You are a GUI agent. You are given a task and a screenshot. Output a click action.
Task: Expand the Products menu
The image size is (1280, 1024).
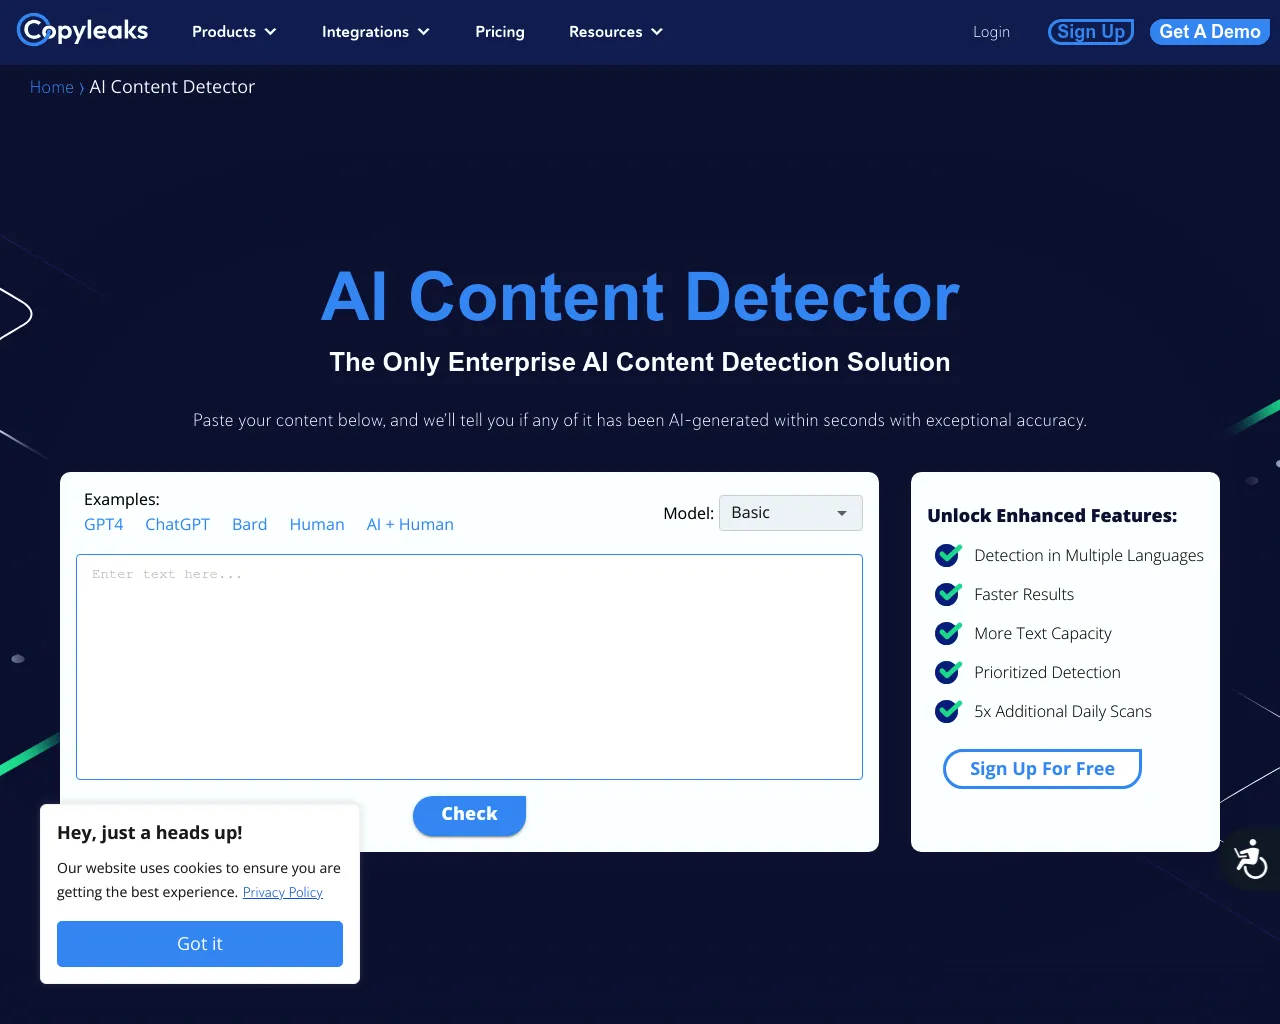tap(233, 31)
